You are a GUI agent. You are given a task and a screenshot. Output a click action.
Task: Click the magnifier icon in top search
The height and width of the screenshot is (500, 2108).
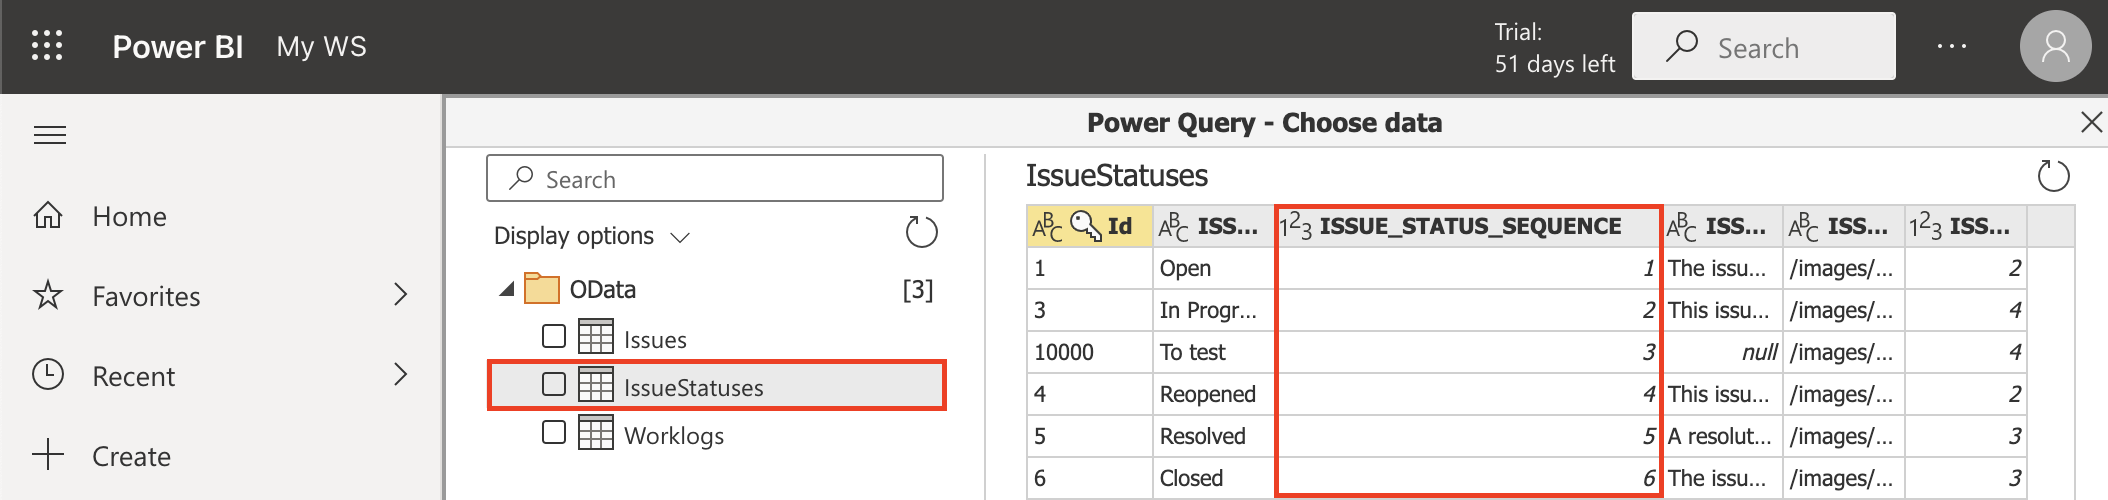point(1682,46)
